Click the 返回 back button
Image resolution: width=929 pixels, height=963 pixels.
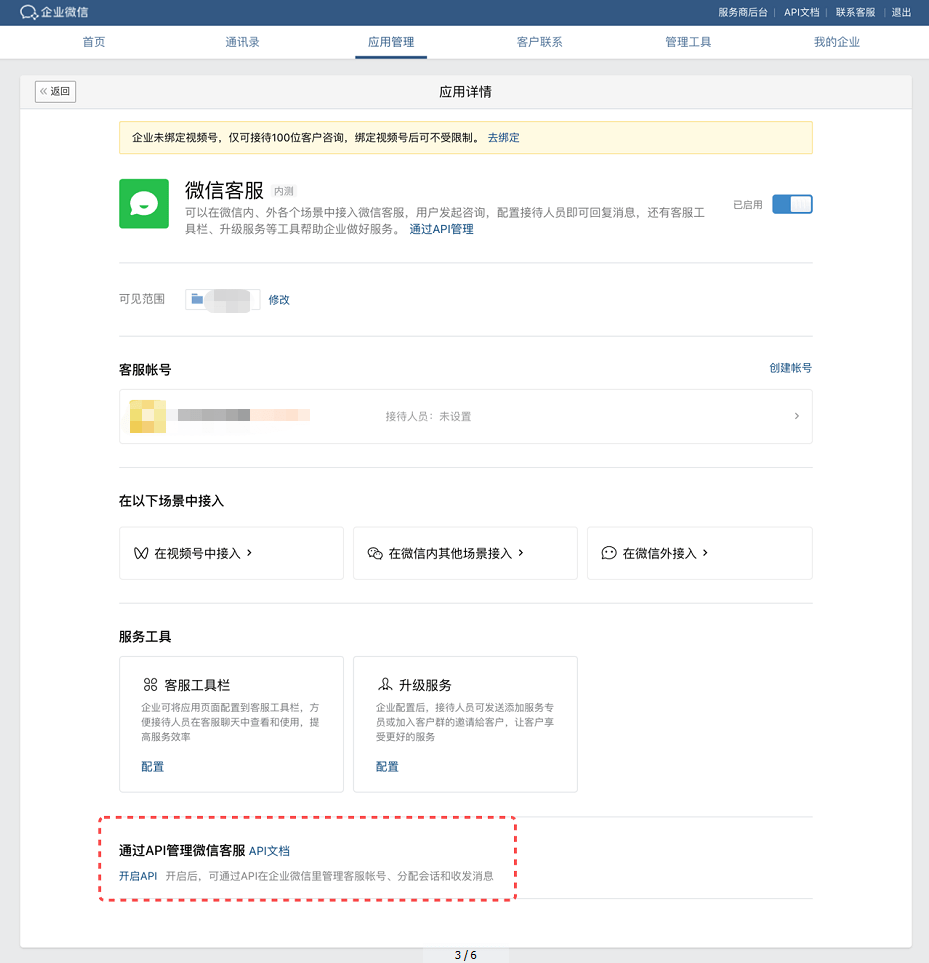55,92
